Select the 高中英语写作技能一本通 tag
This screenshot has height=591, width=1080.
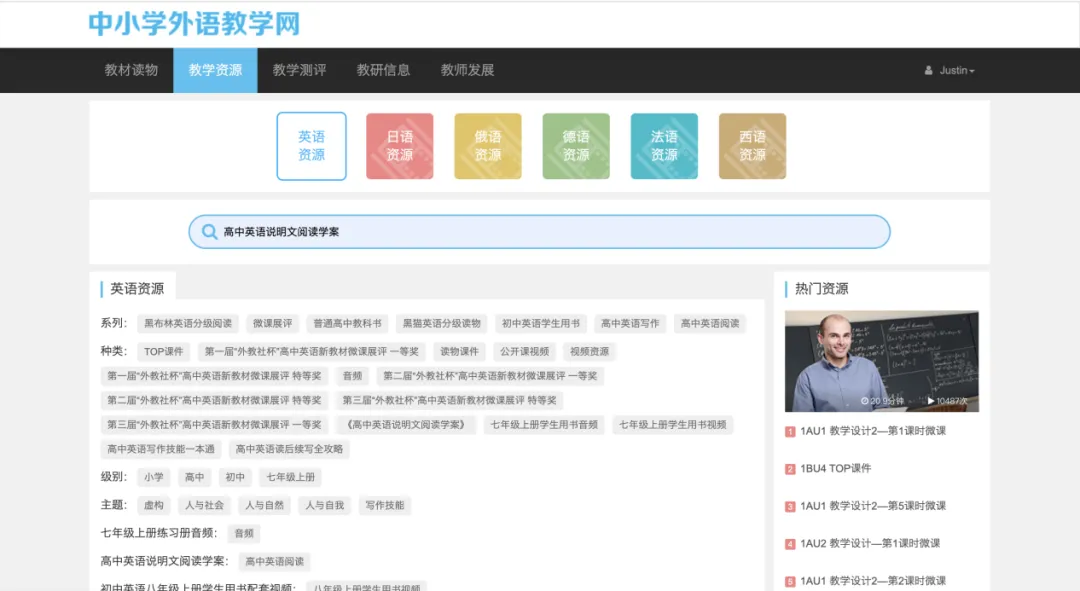point(161,449)
